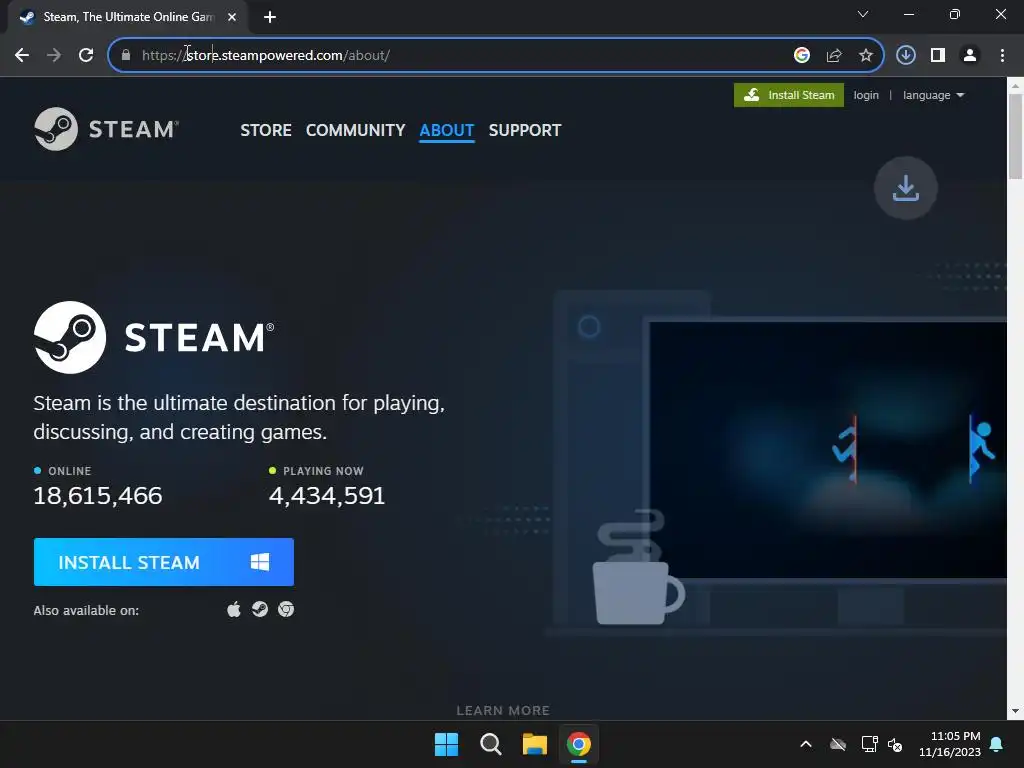Click the page vertical scrollbar thumb
This screenshot has height=768, width=1024.
coord(1016,136)
